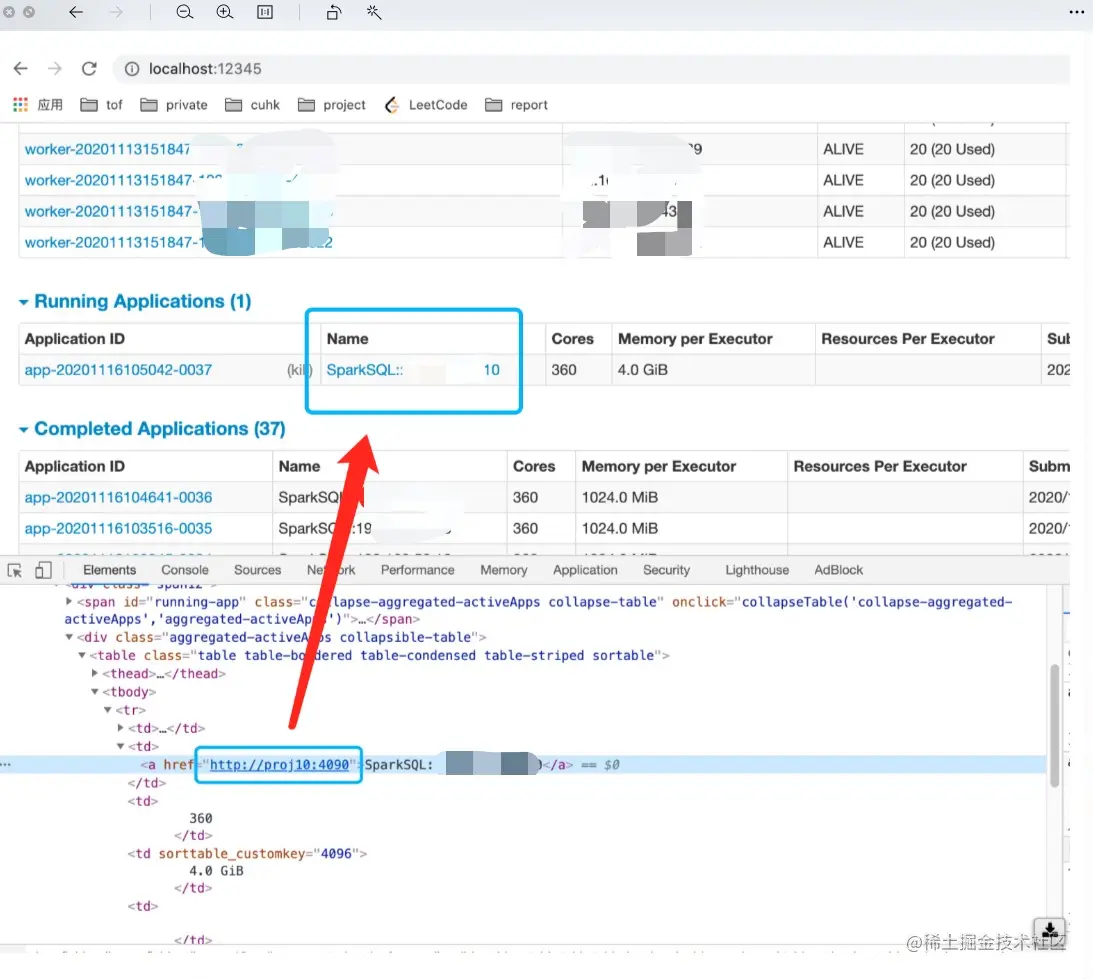Zoom out with the magnifier minus icon
Image resolution: width=1093 pixels, height=979 pixels.
click(185, 12)
